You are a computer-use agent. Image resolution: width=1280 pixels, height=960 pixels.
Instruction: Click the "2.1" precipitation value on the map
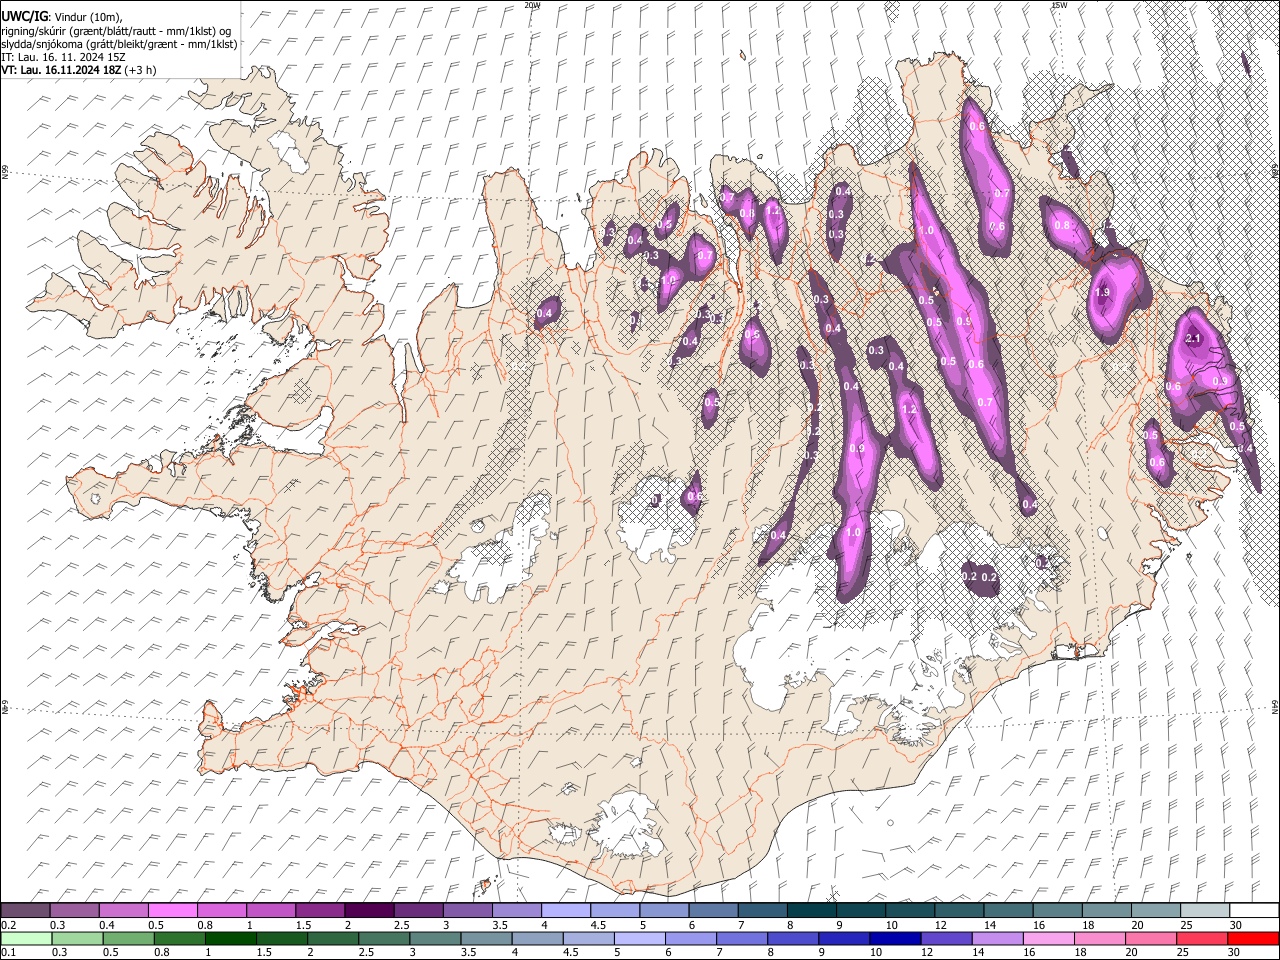pyautogui.click(x=1192, y=339)
